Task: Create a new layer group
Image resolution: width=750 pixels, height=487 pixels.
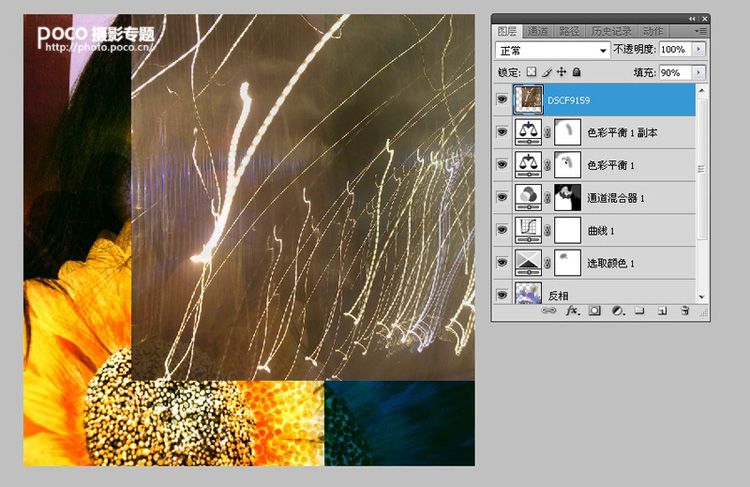Action: click(x=640, y=310)
